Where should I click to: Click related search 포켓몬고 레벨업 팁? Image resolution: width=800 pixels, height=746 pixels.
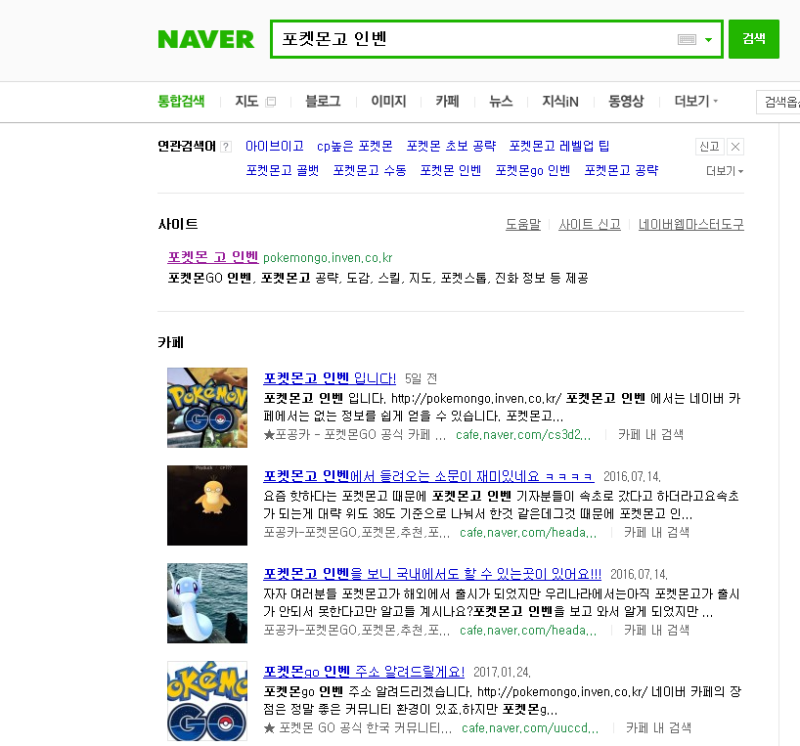click(x=559, y=146)
